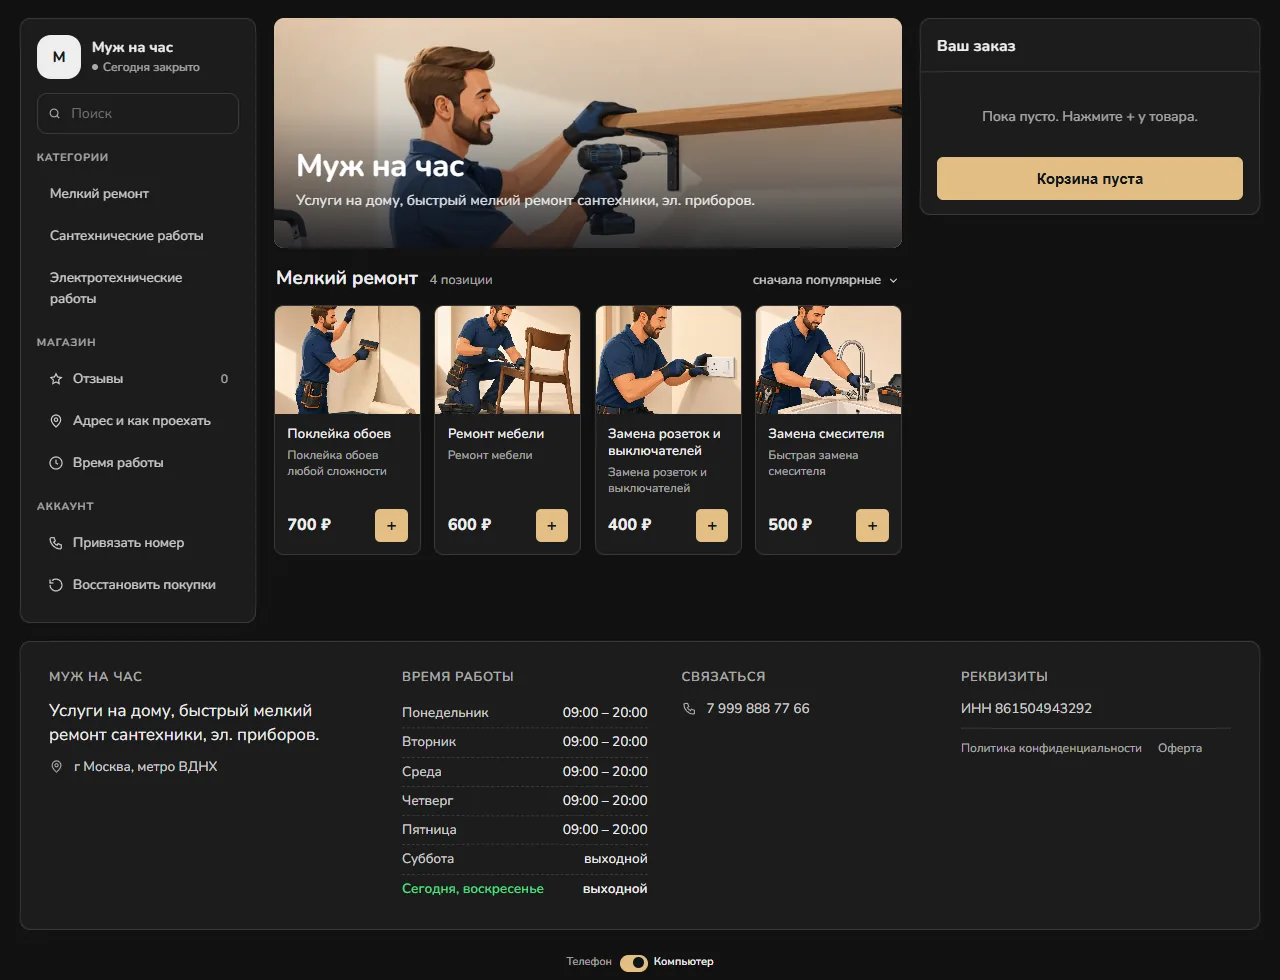Click the chevron arrow of the sorting selector
1280x980 pixels.
(x=893, y=281)
